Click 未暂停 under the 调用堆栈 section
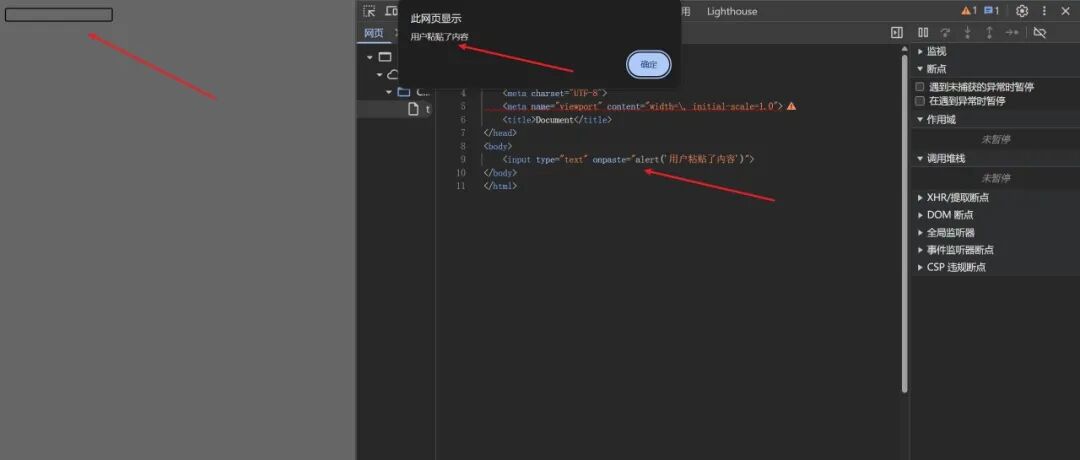This screenshot has height=460, width=1080. (996, 178)
